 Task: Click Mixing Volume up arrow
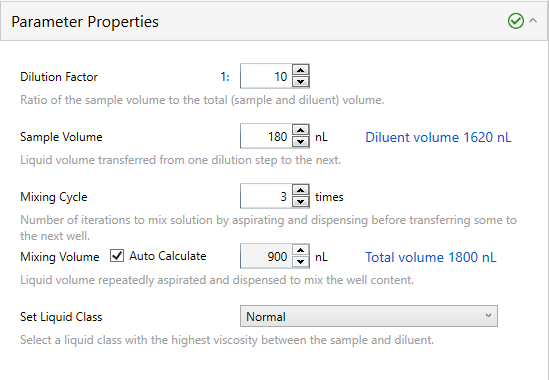coord(300,250)
